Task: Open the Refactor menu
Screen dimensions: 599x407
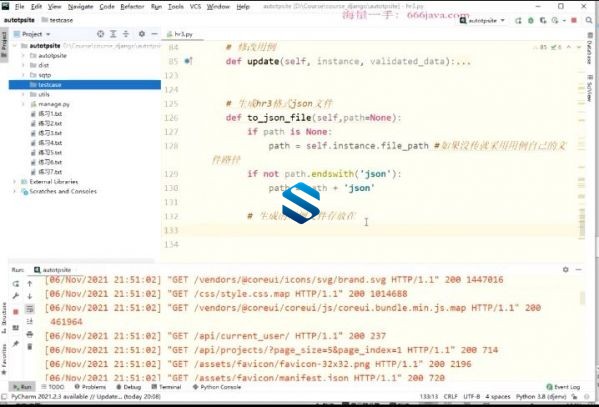Action: pyautogui.click(x=132, y=6)
